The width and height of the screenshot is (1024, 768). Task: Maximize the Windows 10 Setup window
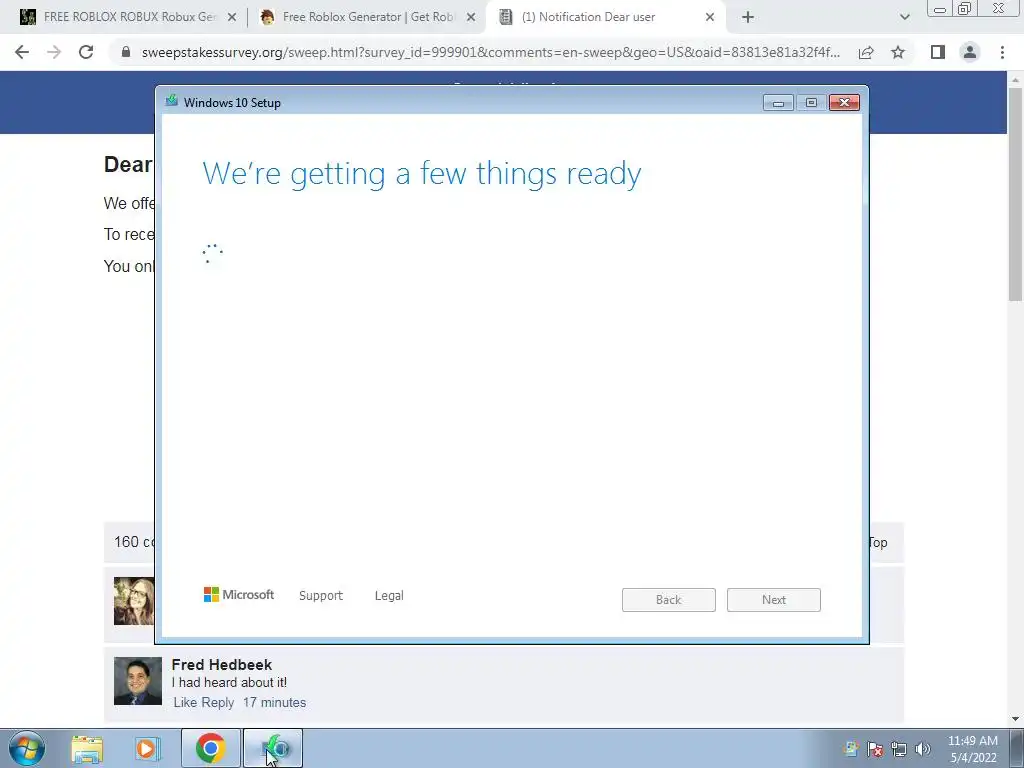point(811,103)
